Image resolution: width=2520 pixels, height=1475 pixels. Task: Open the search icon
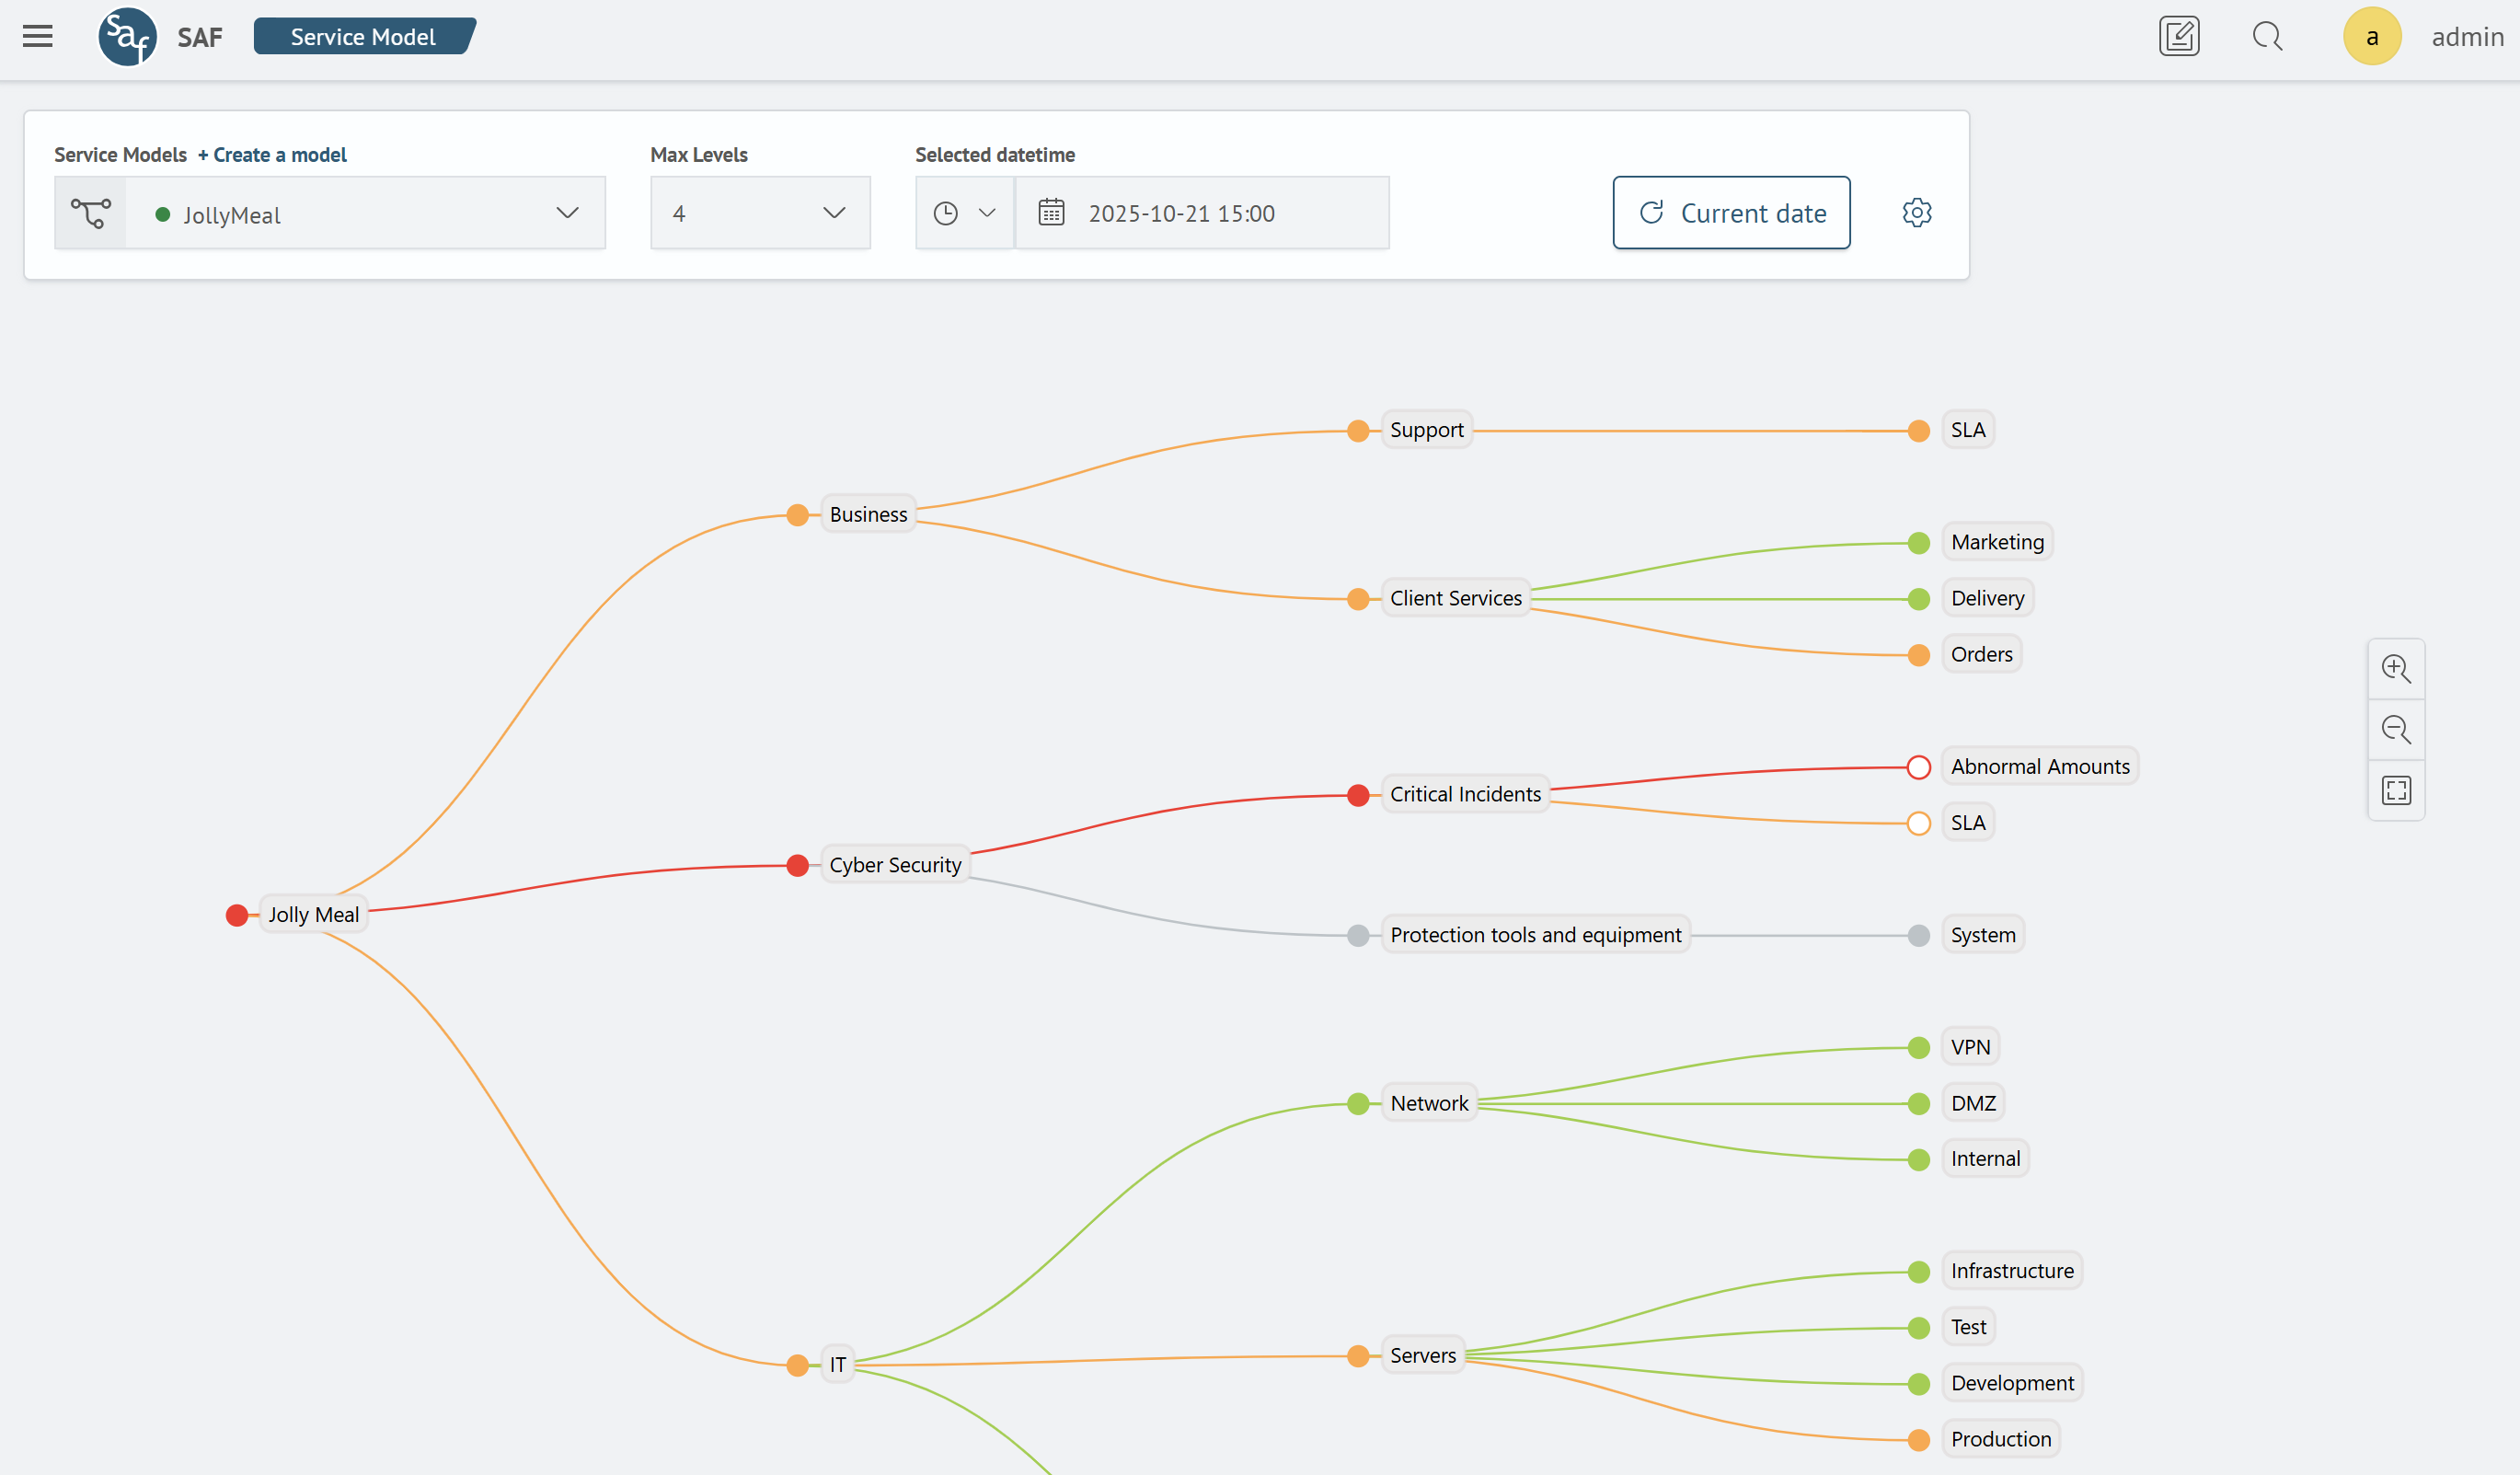coord(2268,36)
